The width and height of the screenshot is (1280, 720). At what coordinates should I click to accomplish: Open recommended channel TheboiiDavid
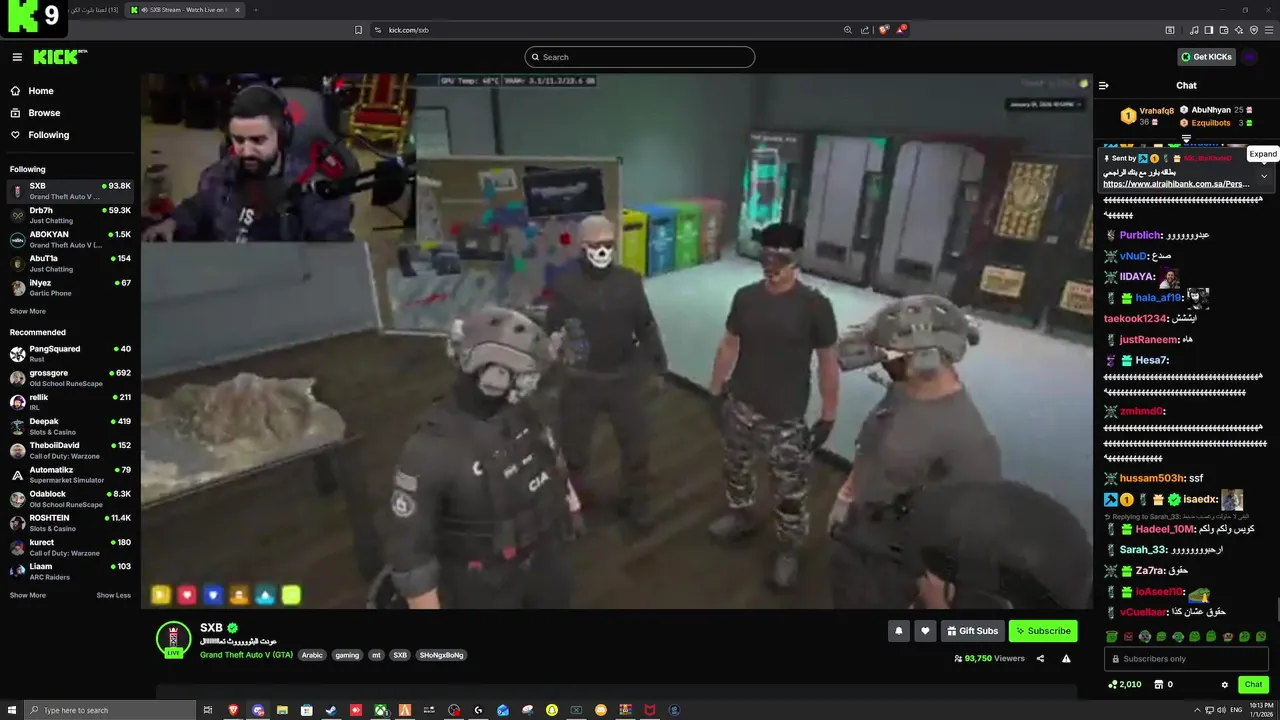tap(70, 450)
